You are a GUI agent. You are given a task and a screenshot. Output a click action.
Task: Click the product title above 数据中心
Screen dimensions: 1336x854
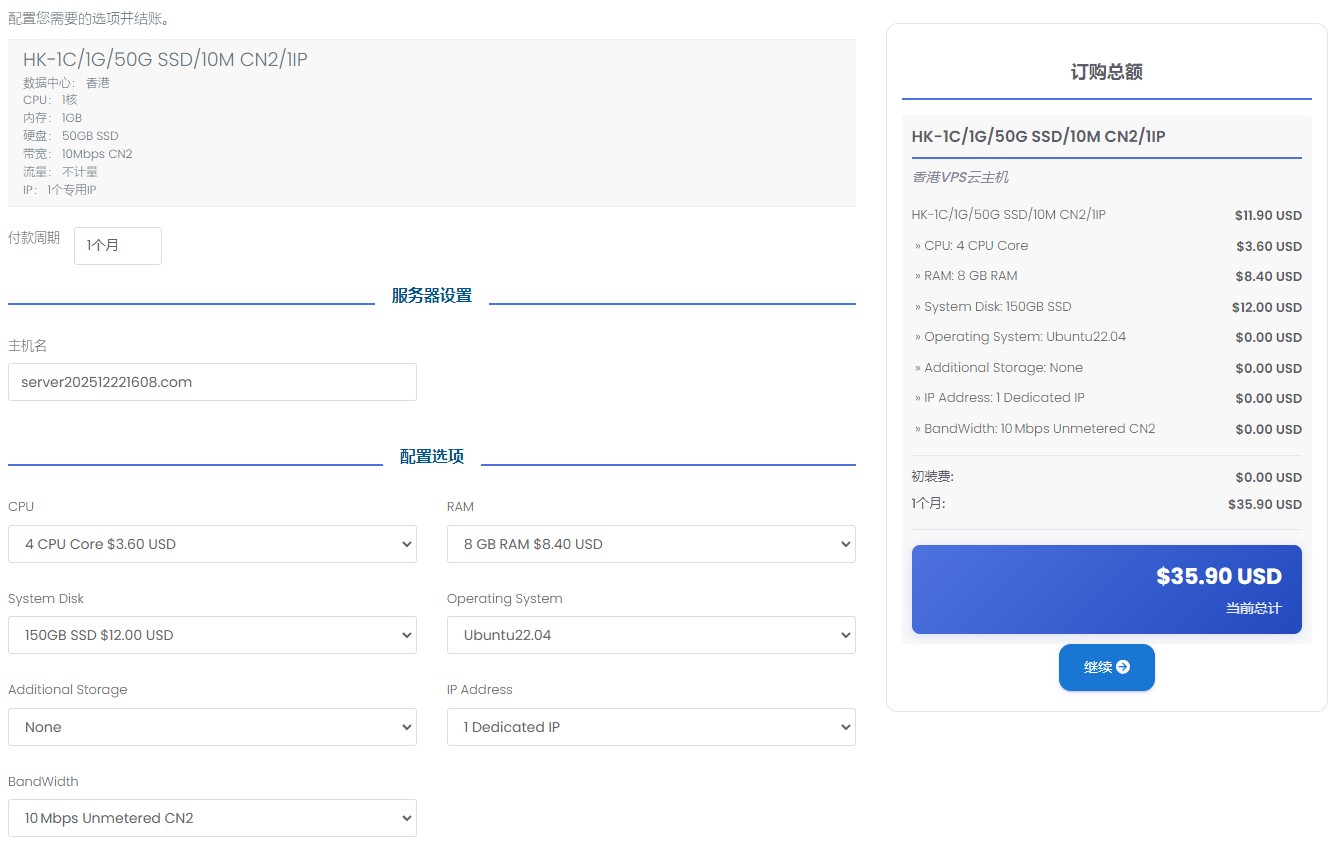click(165, 60)
